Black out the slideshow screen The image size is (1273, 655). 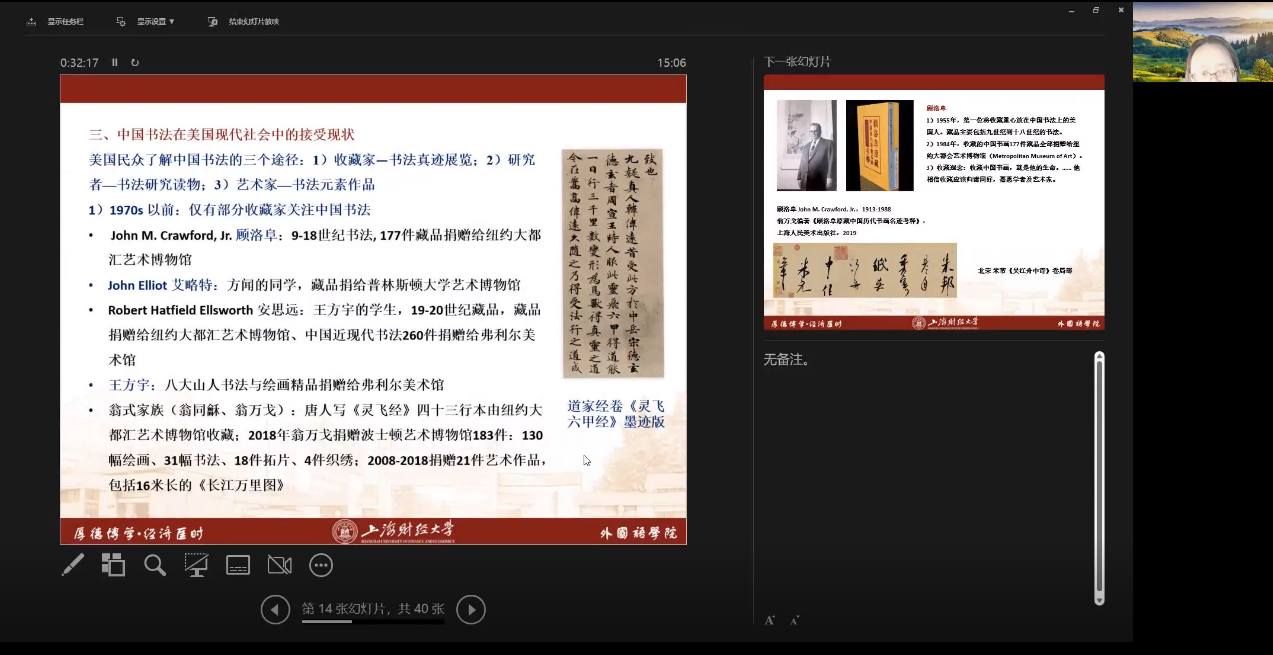point(196,565)
